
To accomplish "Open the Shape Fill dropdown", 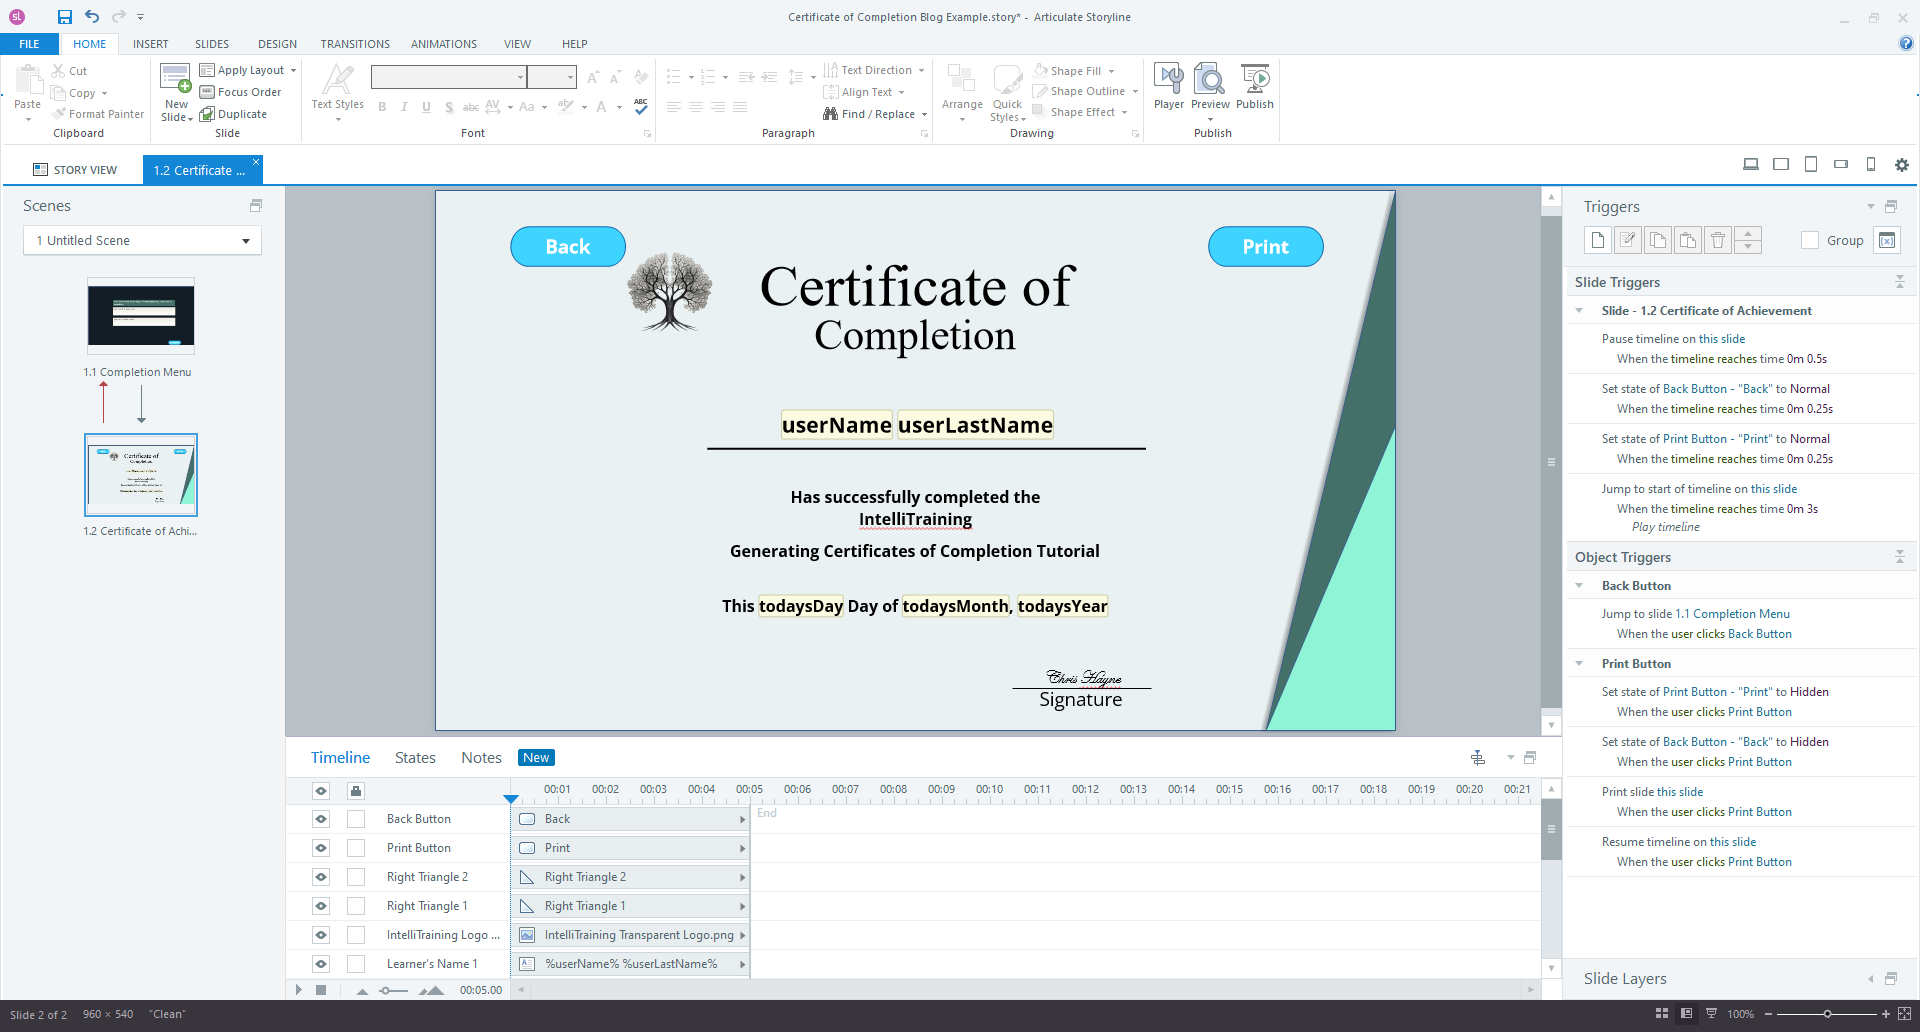I will [1111, 71].
